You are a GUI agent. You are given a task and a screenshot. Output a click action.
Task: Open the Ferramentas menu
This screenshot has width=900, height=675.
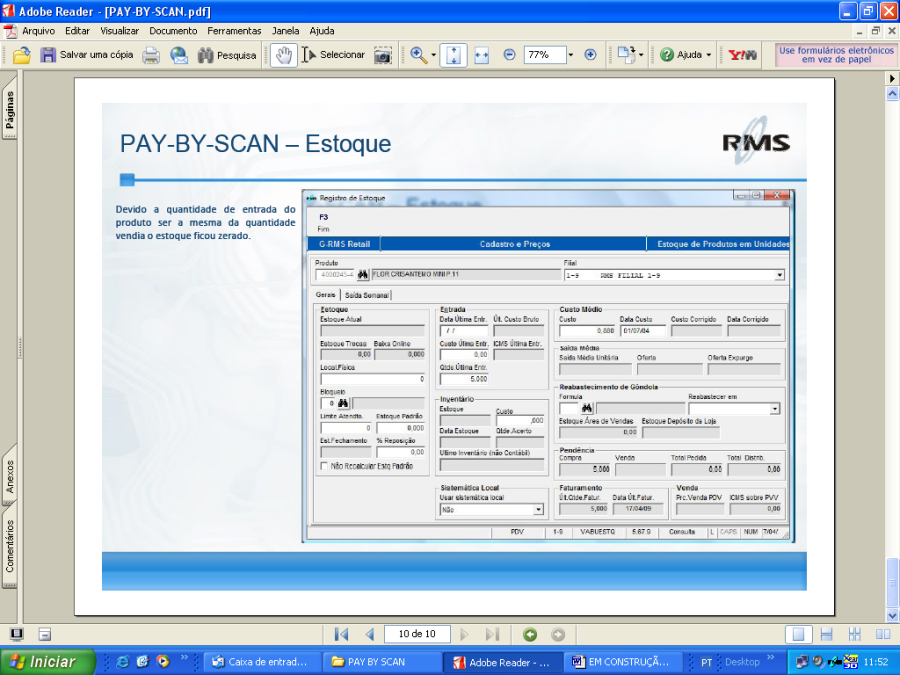(234, 31)
